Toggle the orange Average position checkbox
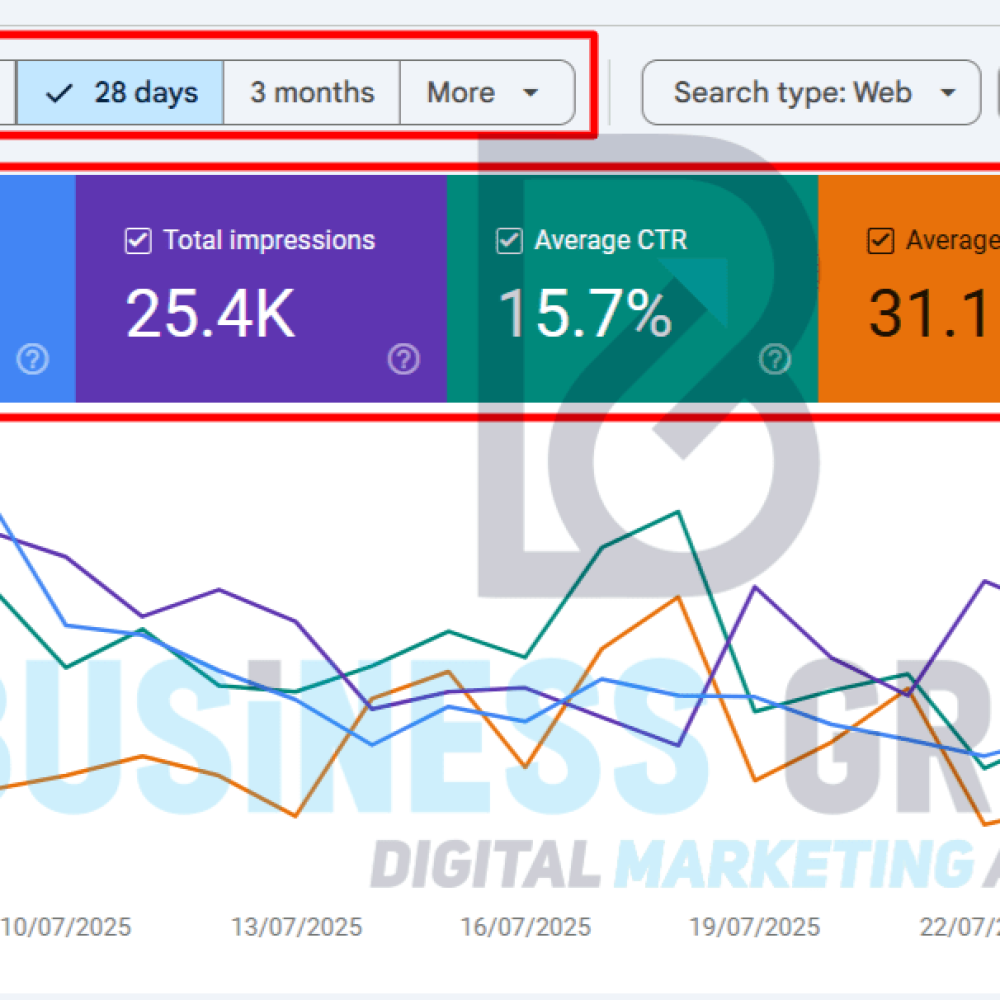This screenshot has width=1000, height=1000. [x=880, y=241]
